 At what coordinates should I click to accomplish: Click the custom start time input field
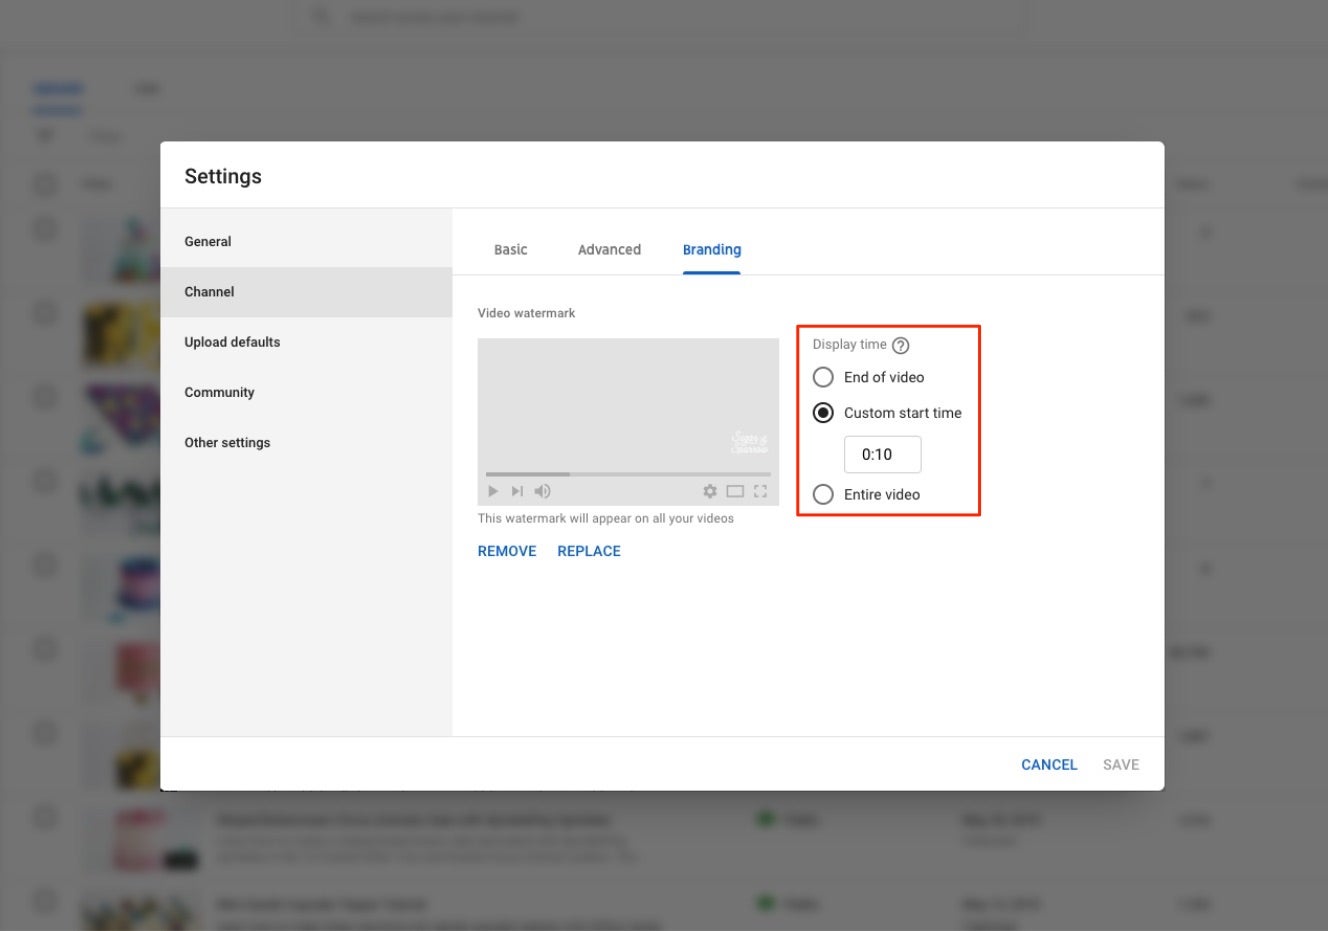tap(882, 454)
